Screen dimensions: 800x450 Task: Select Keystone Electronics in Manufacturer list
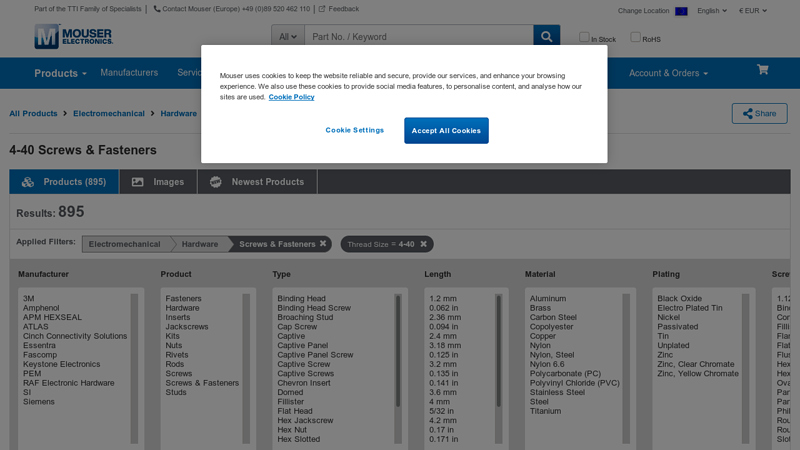click(x=62, y=365)
